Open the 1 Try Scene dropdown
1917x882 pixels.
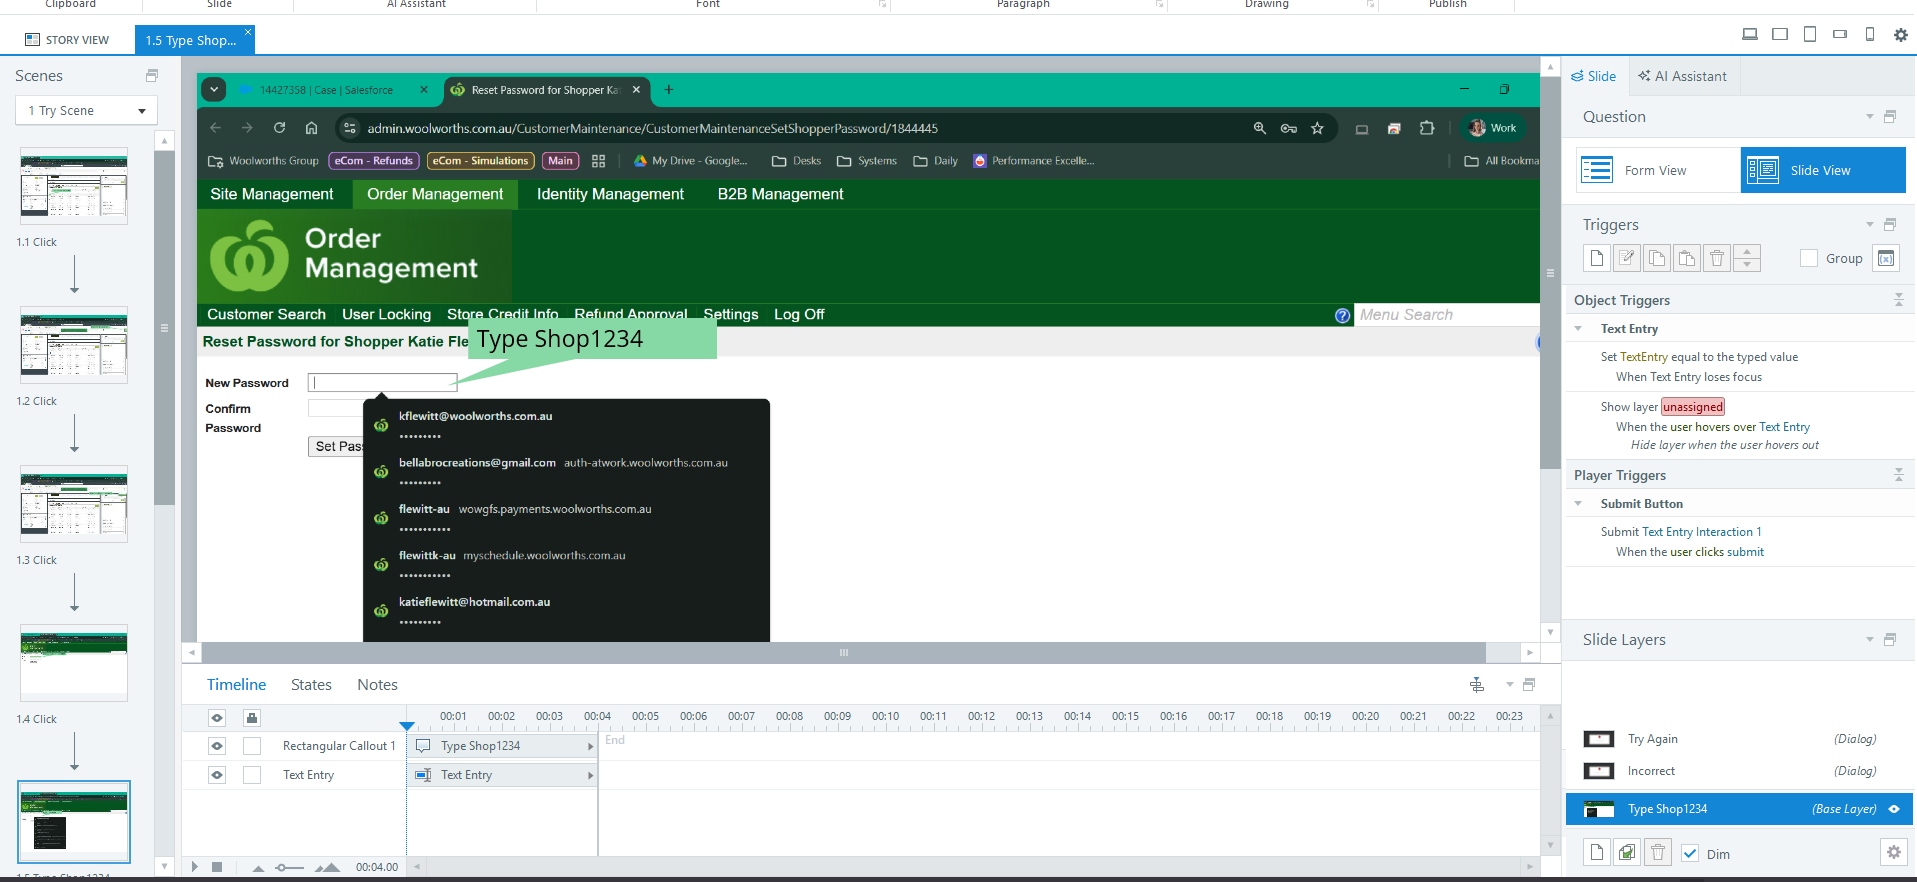coord(86,110)
